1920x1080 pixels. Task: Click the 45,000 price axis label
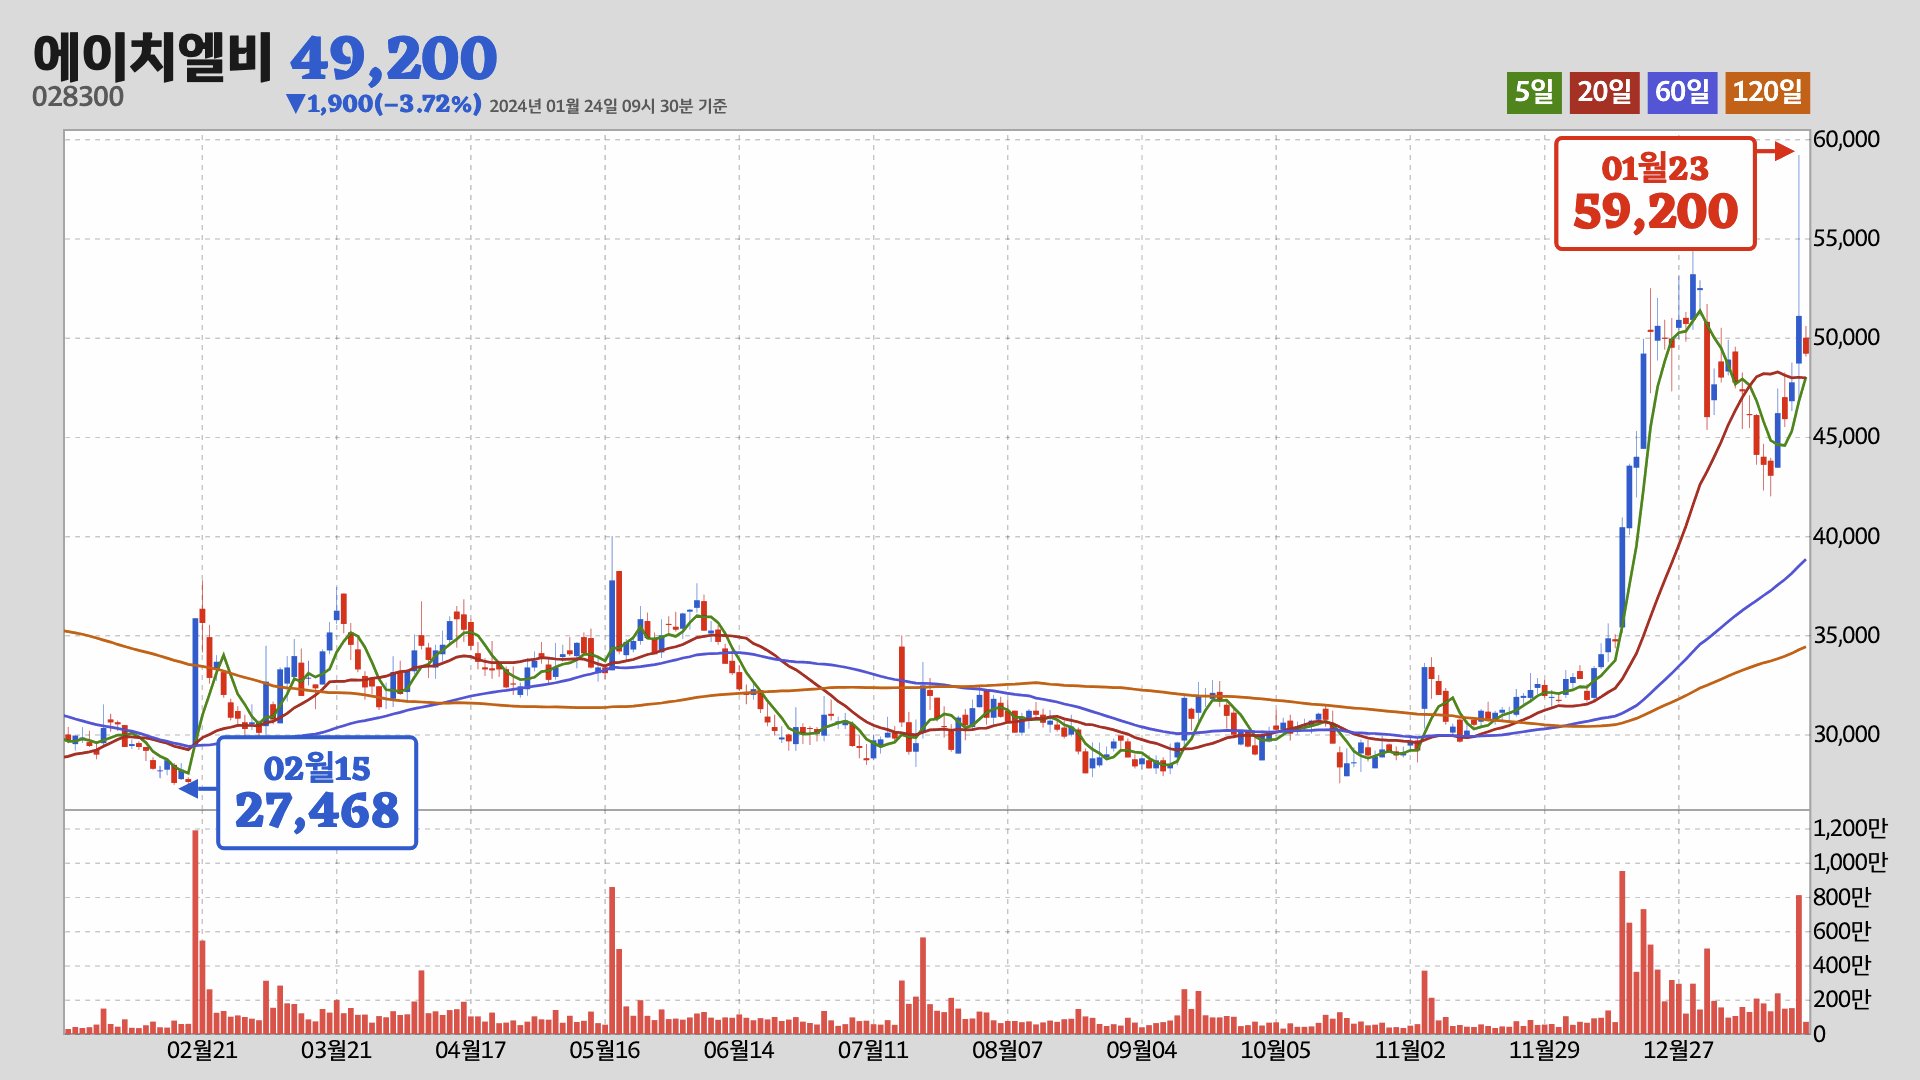point(1846,436)
